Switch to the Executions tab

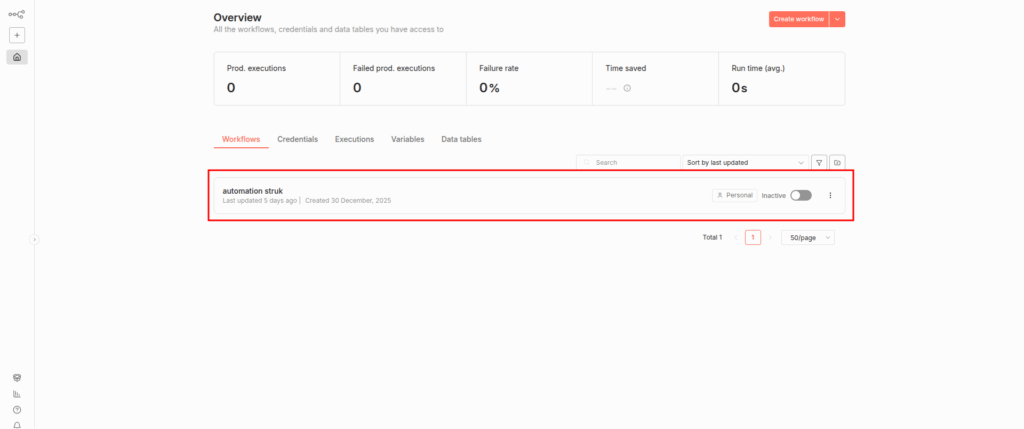[354, 139]
